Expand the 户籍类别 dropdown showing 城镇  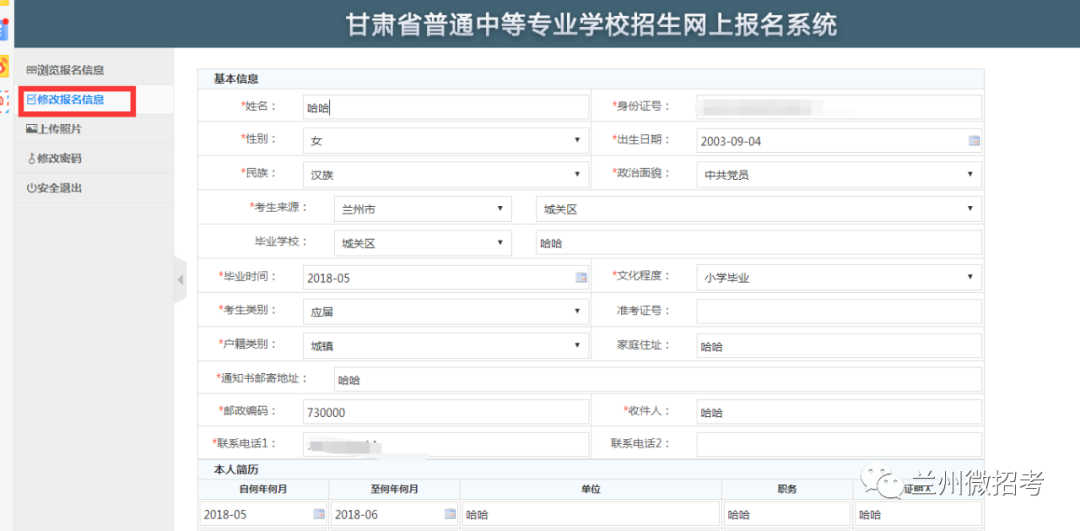pos(445,345)
